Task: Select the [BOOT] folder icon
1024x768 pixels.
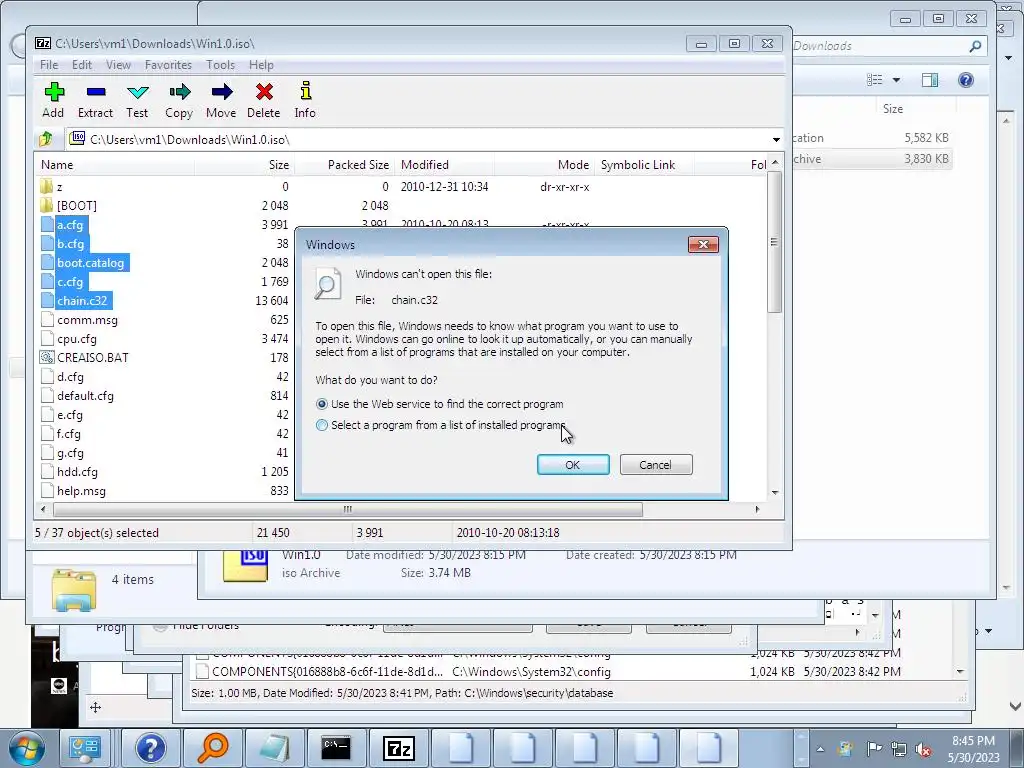Action: pyautogui.click(x=46, y=206)
